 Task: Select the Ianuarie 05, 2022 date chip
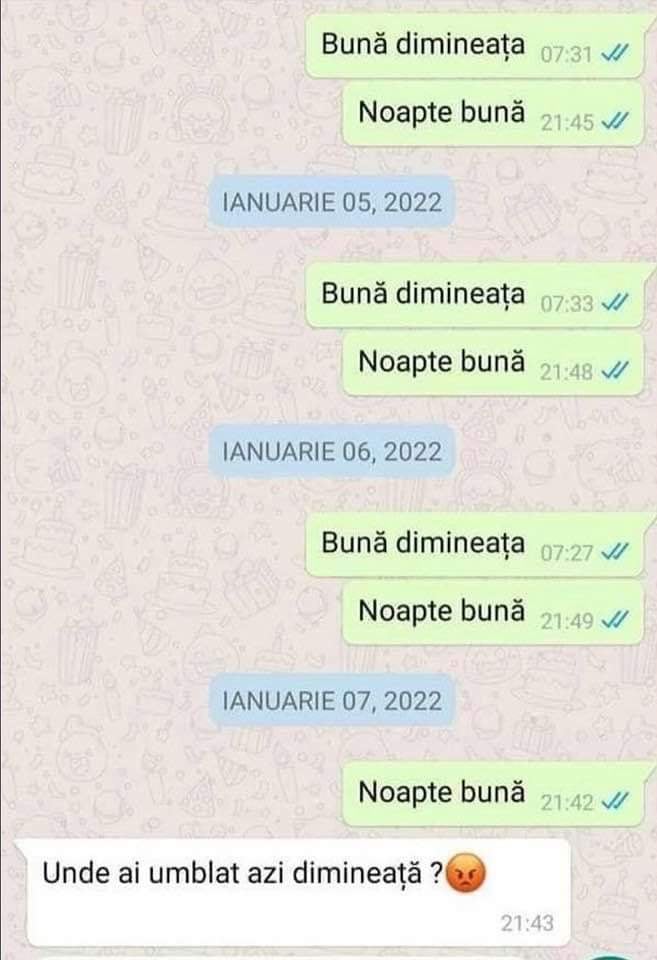click(331, 203)
